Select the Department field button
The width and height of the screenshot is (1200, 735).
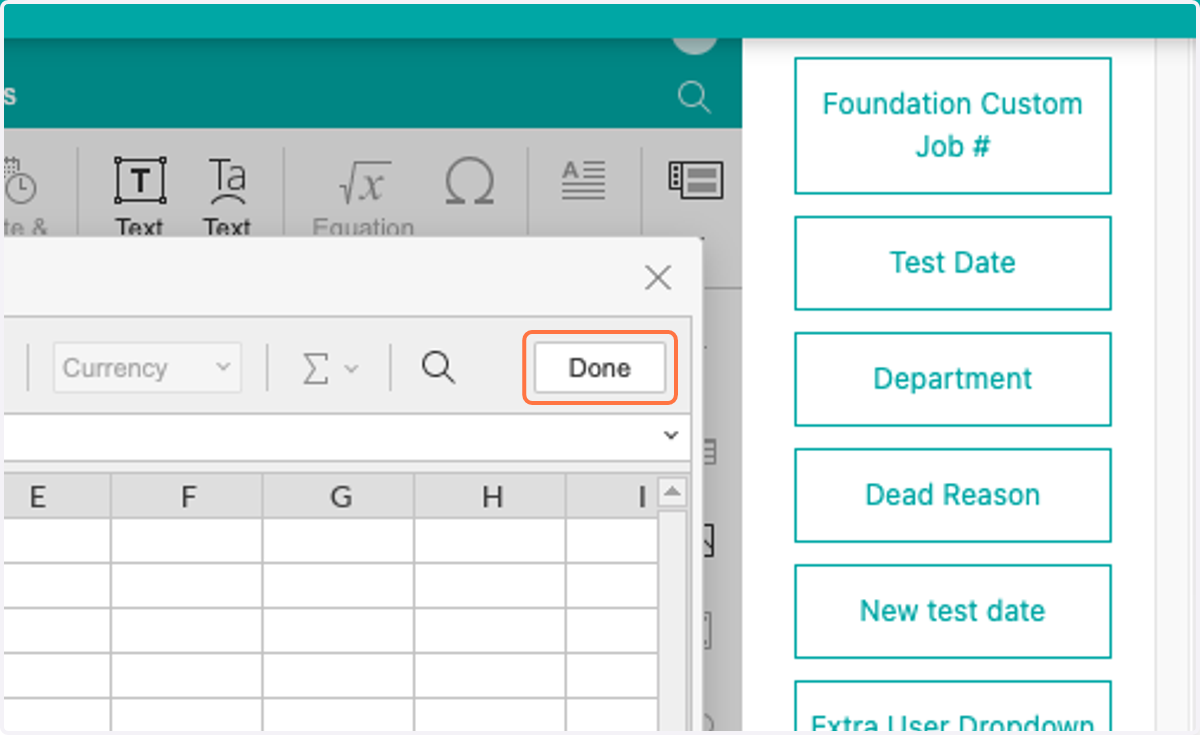(952, 379)
